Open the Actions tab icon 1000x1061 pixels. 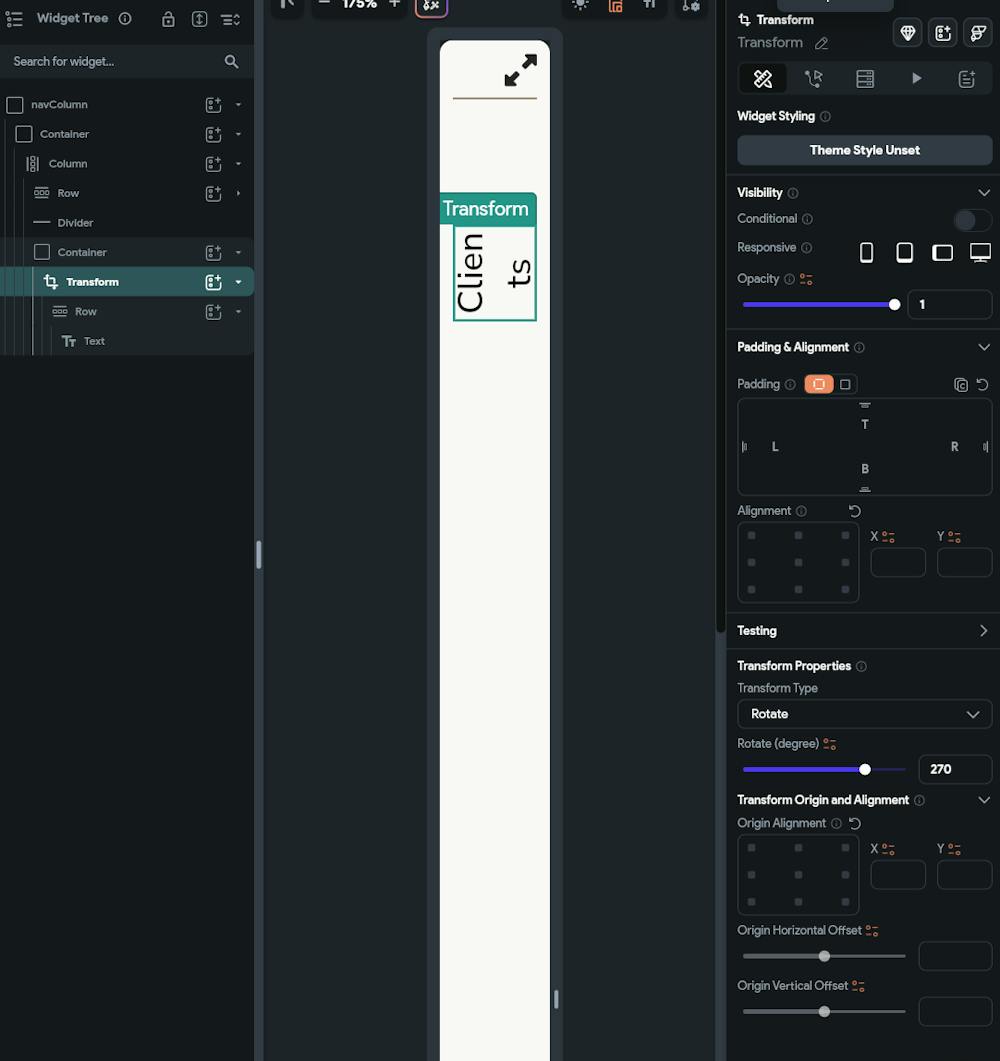813,78
